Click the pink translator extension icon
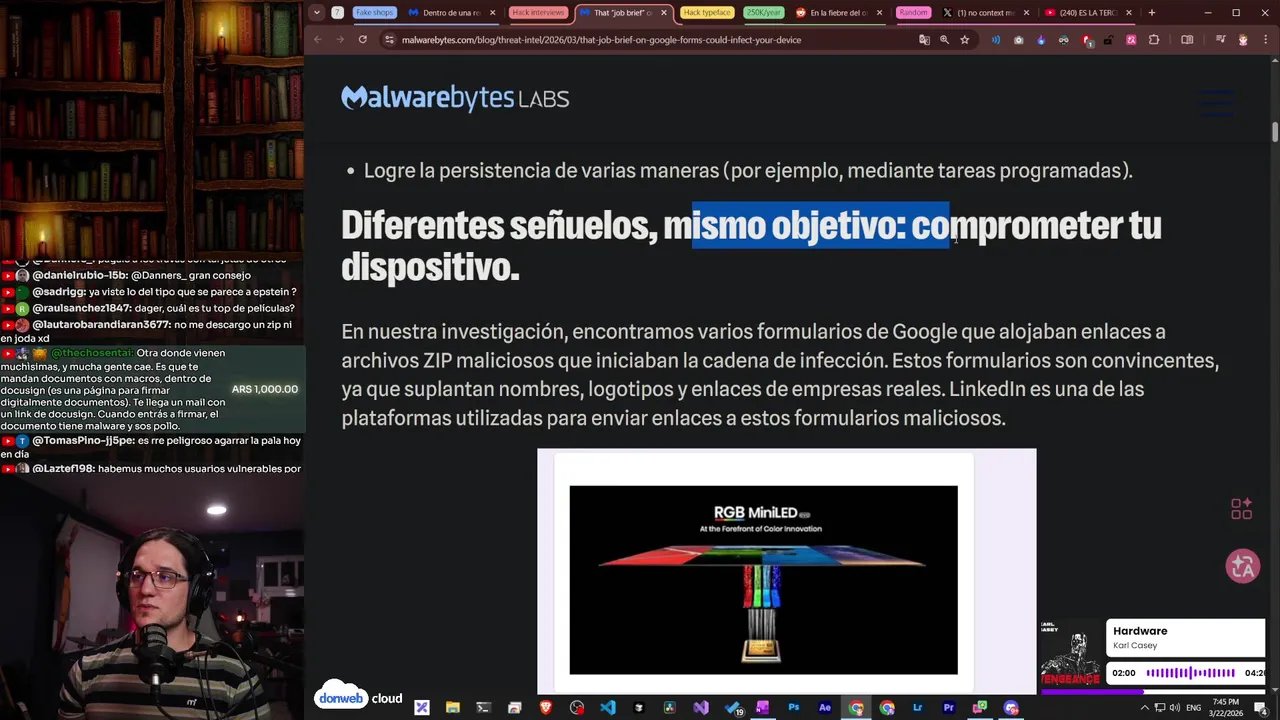Screen dimensions: 1280x720 click(x=1131, y=40)
